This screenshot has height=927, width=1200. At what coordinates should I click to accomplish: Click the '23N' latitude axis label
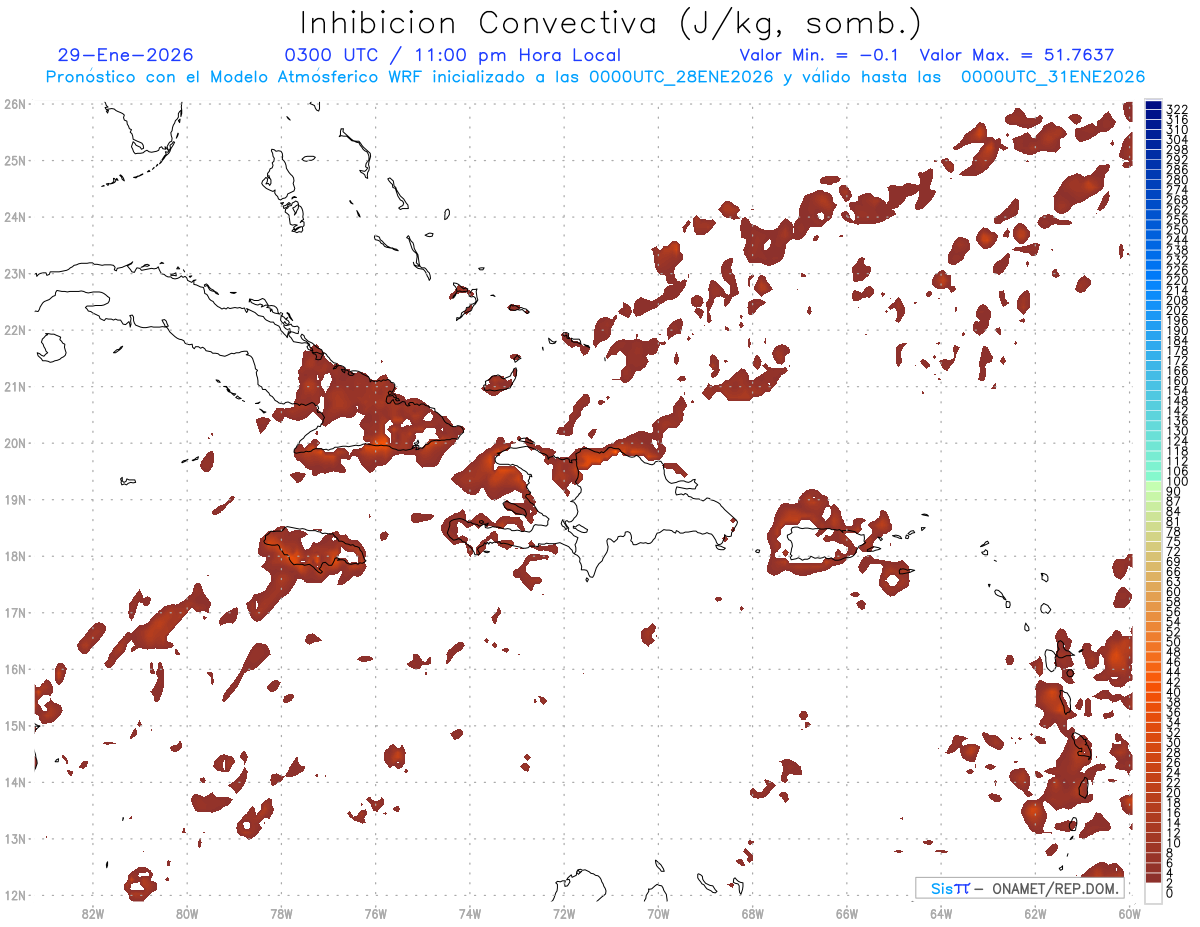[15, 273]
